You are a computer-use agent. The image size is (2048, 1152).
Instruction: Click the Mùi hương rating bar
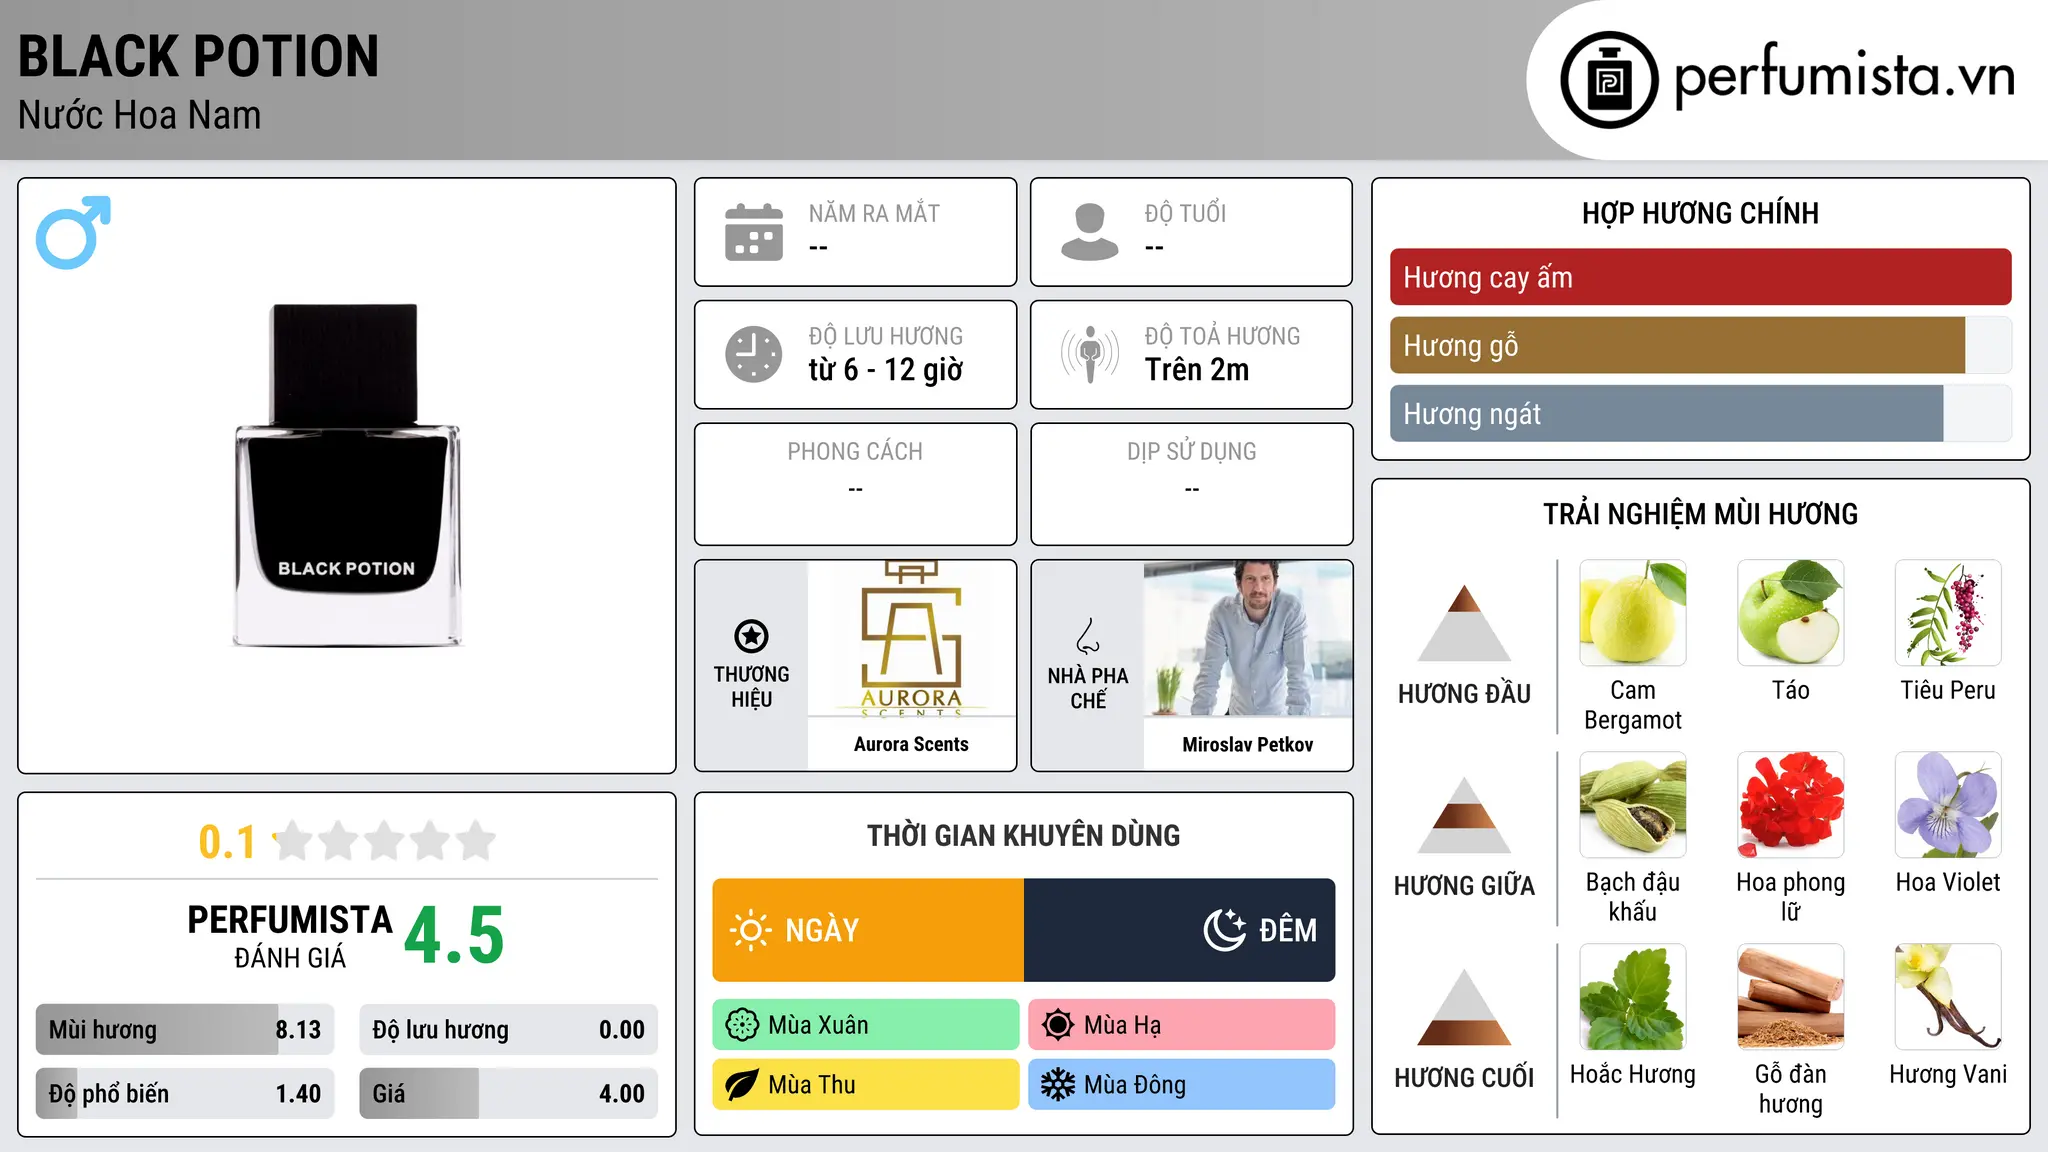coord(185,1029)
